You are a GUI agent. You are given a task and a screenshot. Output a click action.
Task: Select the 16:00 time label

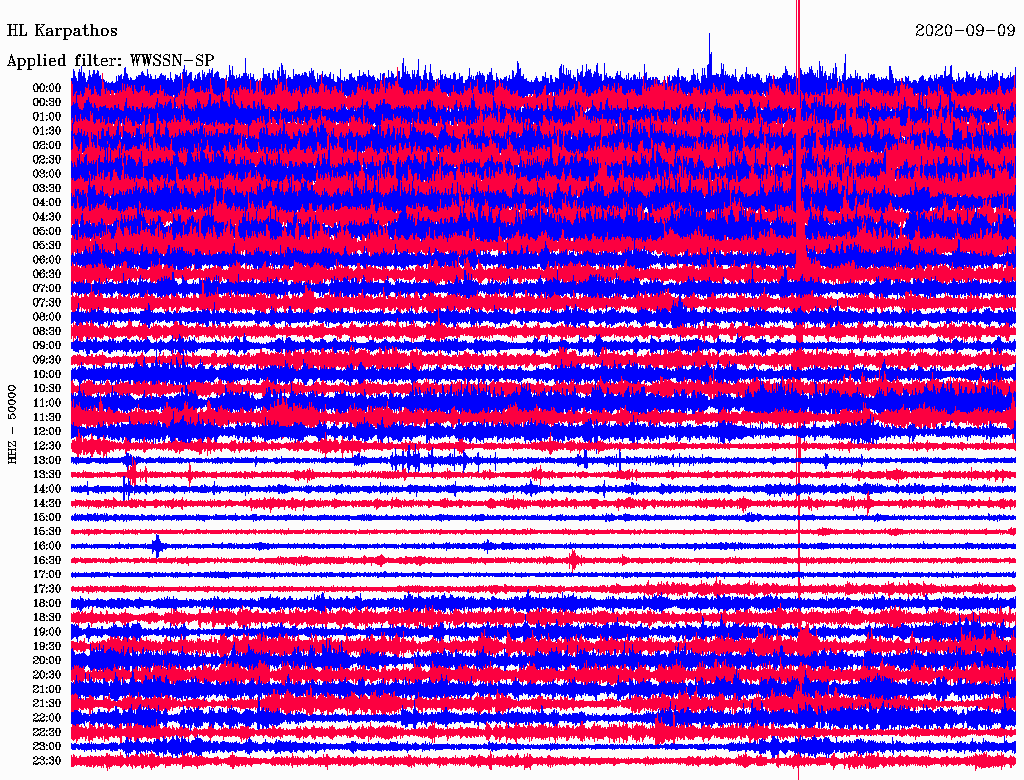coord(47,546)
